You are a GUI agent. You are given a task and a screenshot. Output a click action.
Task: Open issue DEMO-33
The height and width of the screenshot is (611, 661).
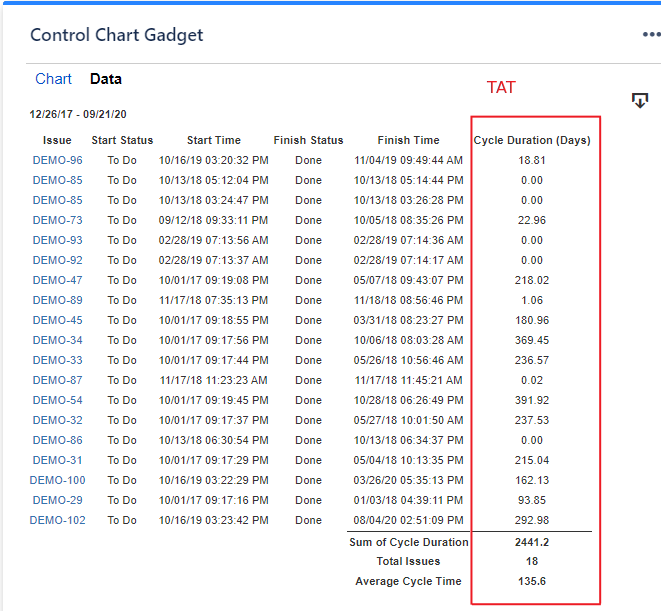tap(57, 360)
